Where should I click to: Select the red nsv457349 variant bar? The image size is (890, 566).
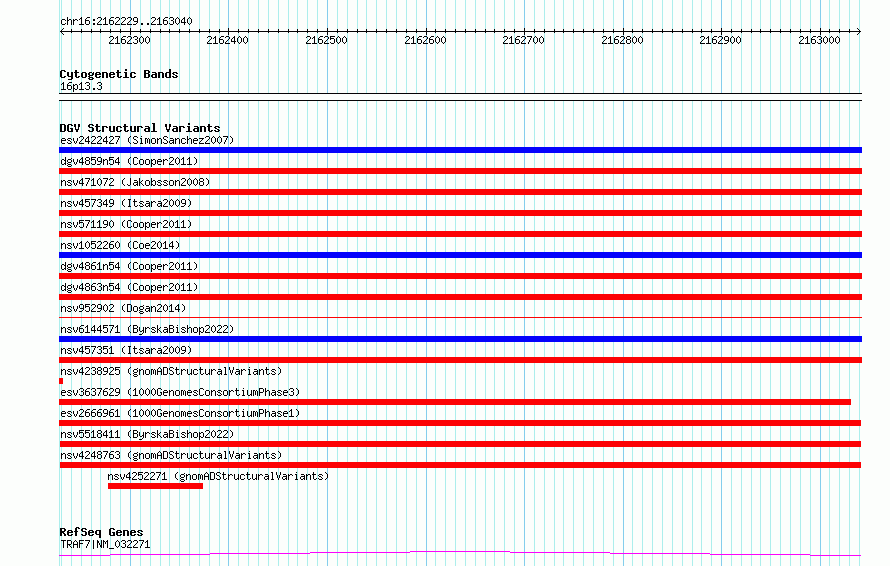(460, 213)
